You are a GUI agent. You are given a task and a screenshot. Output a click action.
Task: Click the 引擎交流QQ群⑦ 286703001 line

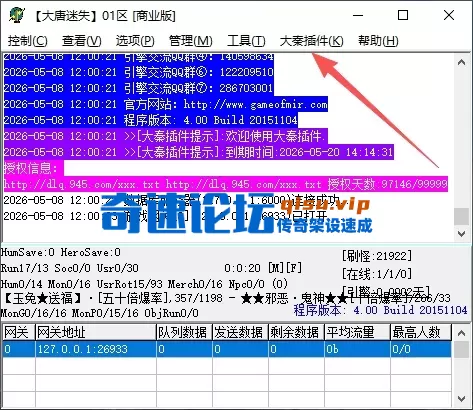pos(139,88)
